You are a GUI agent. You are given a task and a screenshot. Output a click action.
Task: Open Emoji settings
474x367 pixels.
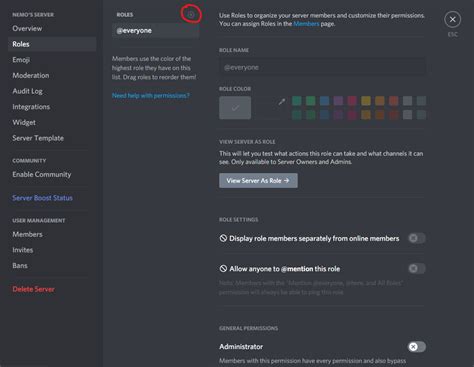(x=21, y=60)
